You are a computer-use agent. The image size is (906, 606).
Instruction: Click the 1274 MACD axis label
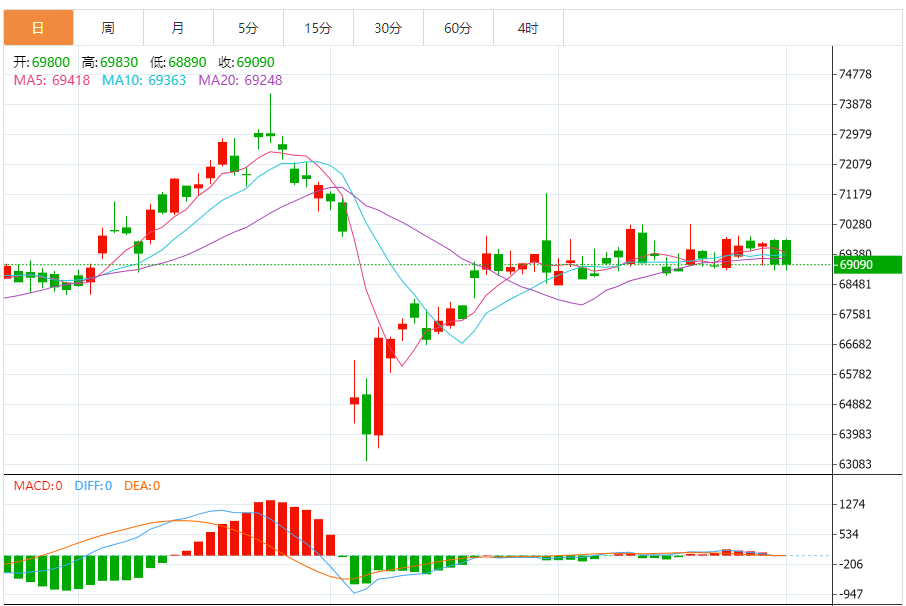(852, 504)
